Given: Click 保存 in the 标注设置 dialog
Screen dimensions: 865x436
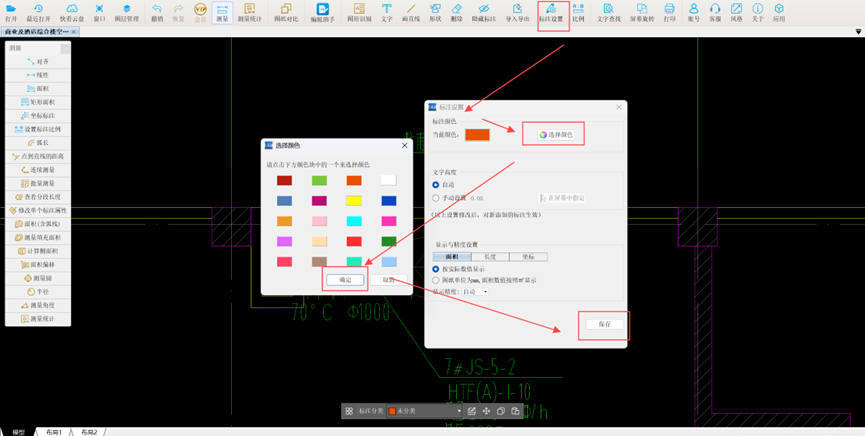Looking at the screenshot, I should (604, 324).
